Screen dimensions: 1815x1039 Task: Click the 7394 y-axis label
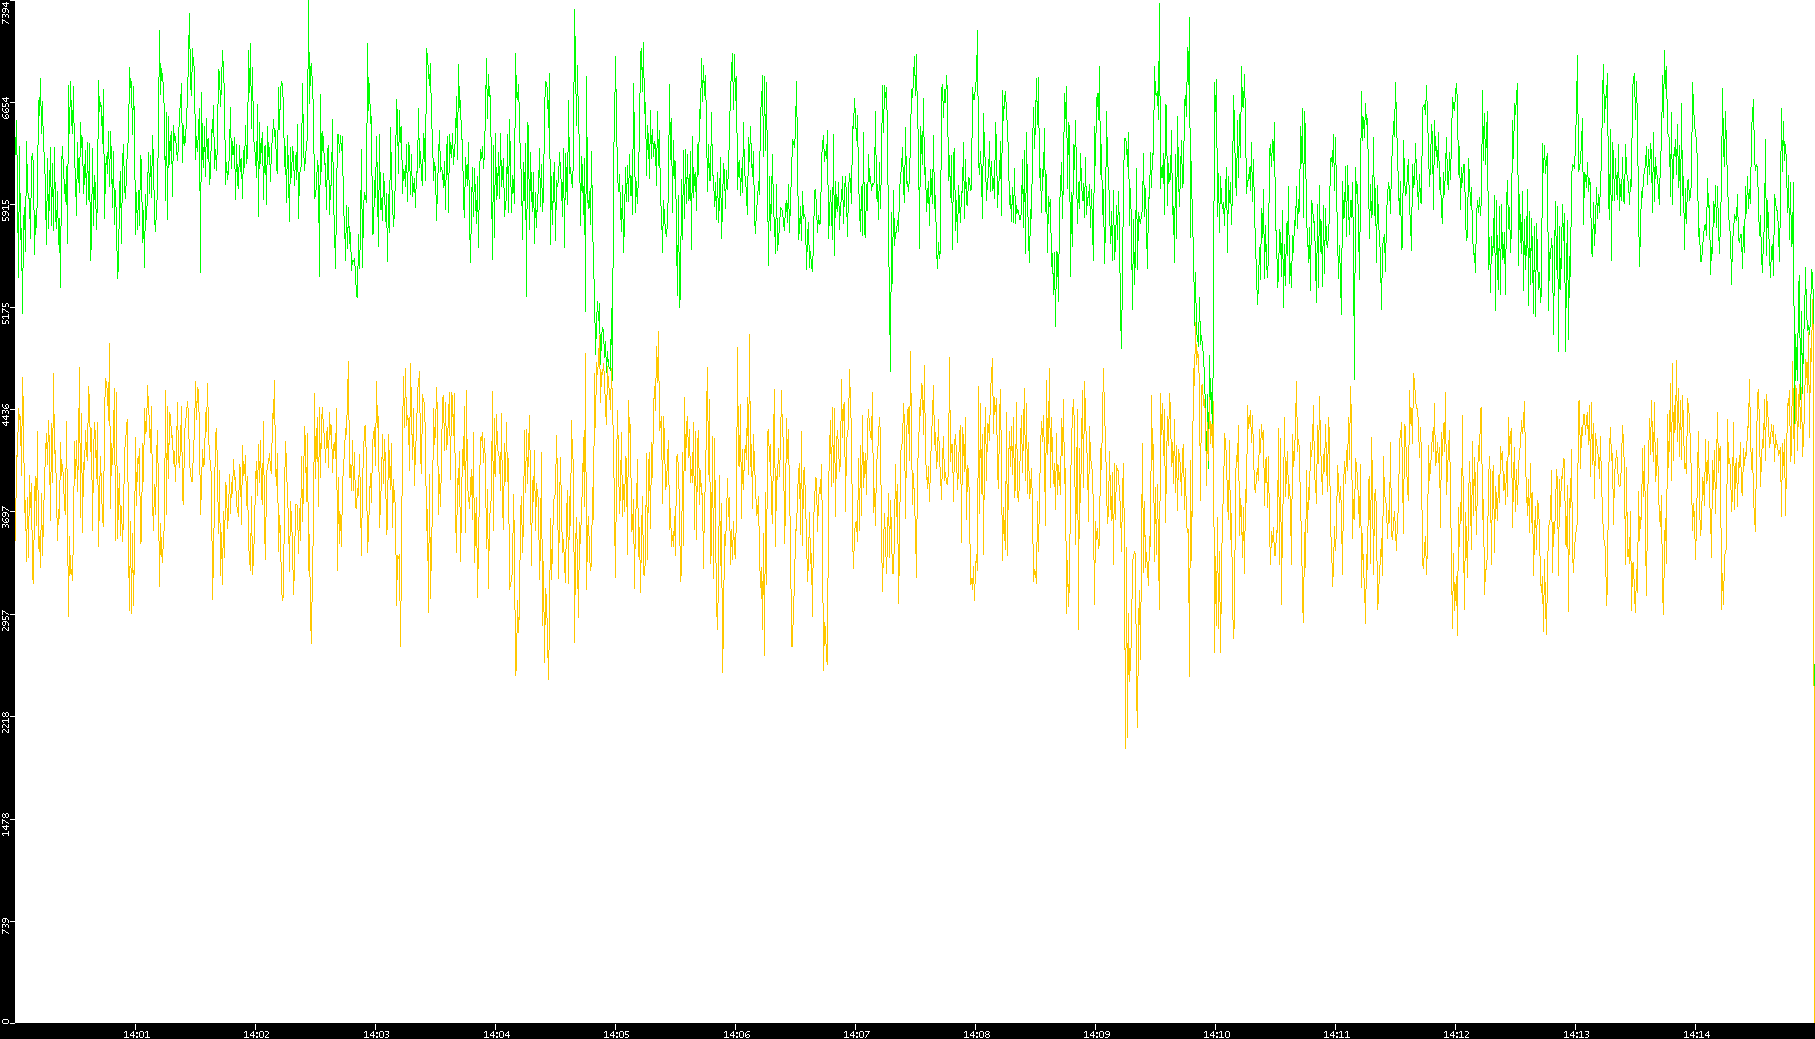tap(7, 12)
